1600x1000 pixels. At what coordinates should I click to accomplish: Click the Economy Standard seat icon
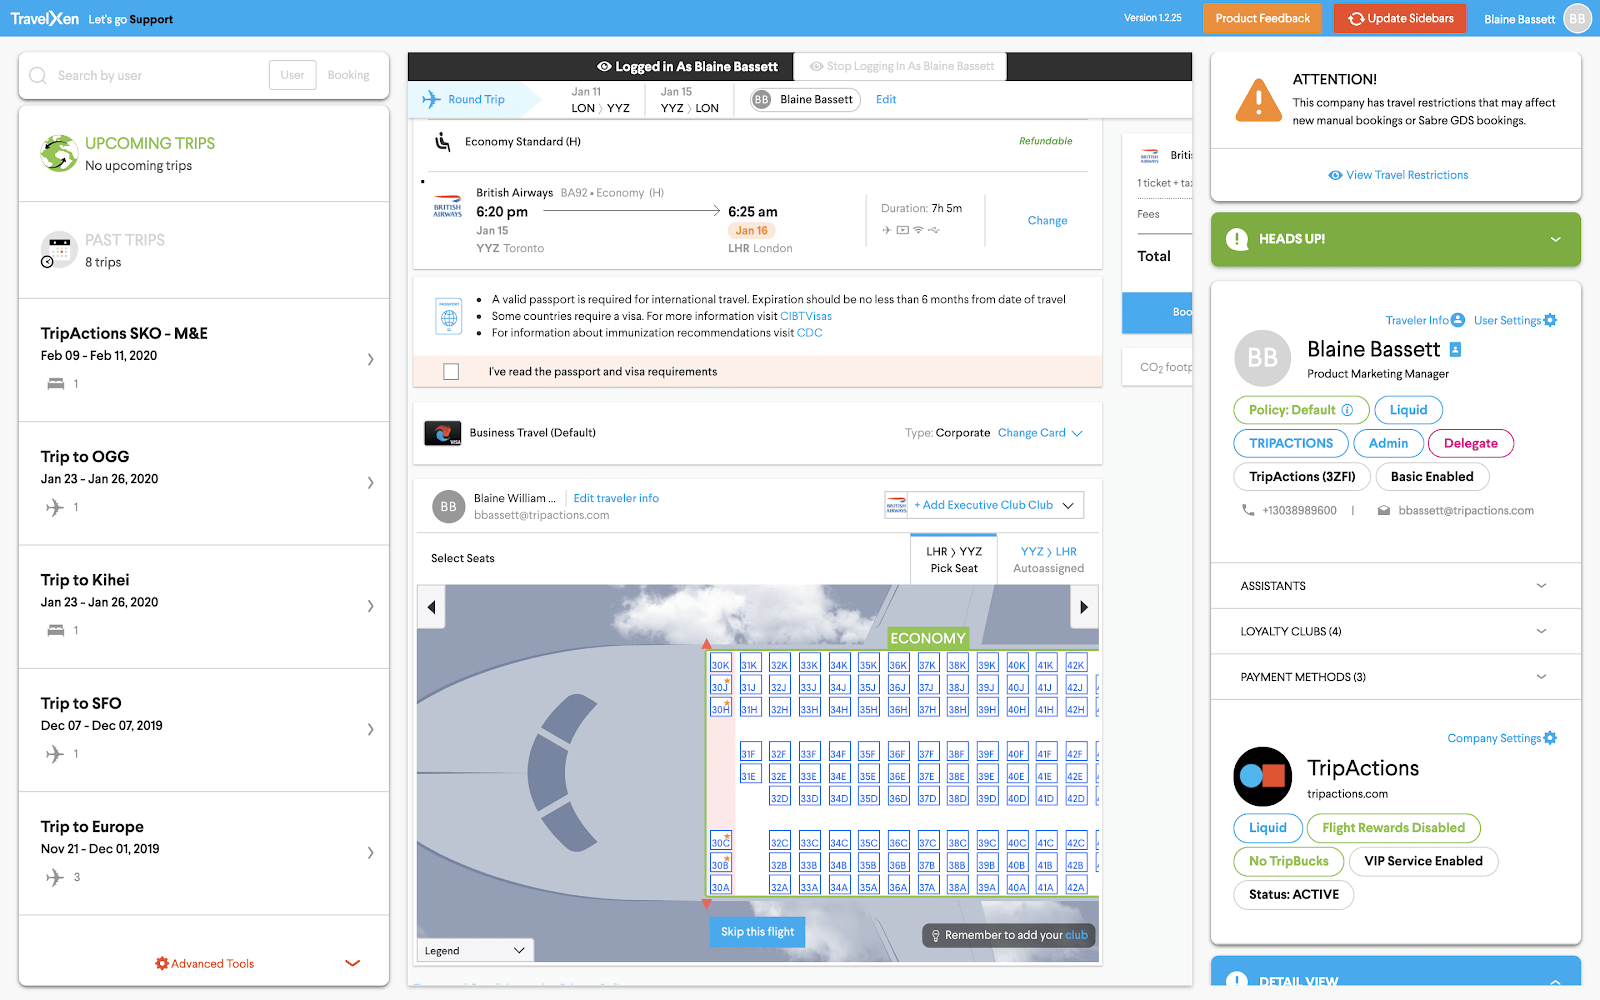tap(442, 142)
